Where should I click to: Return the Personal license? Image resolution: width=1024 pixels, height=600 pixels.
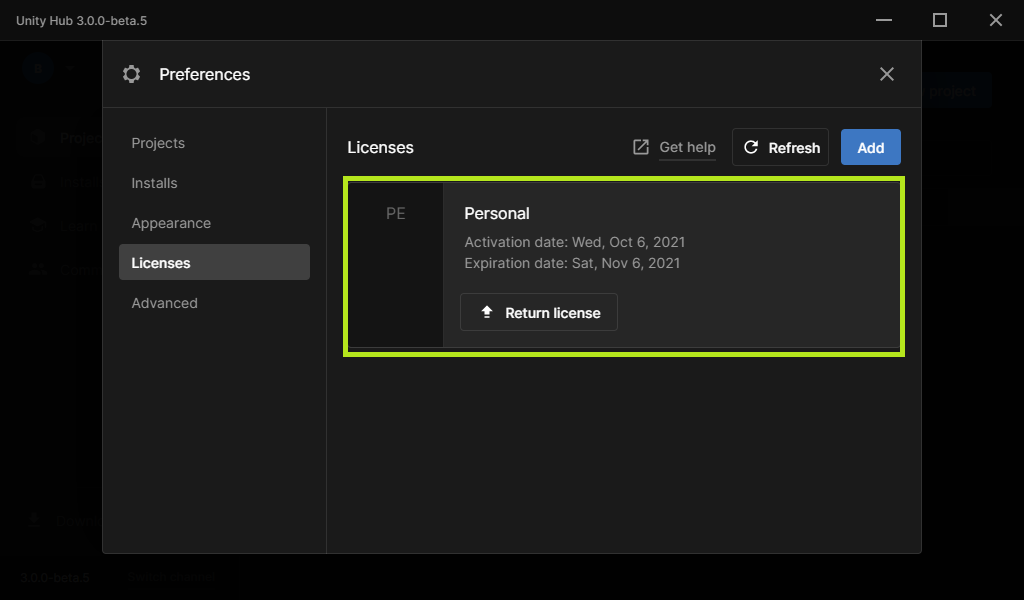[x=539, y=312]
